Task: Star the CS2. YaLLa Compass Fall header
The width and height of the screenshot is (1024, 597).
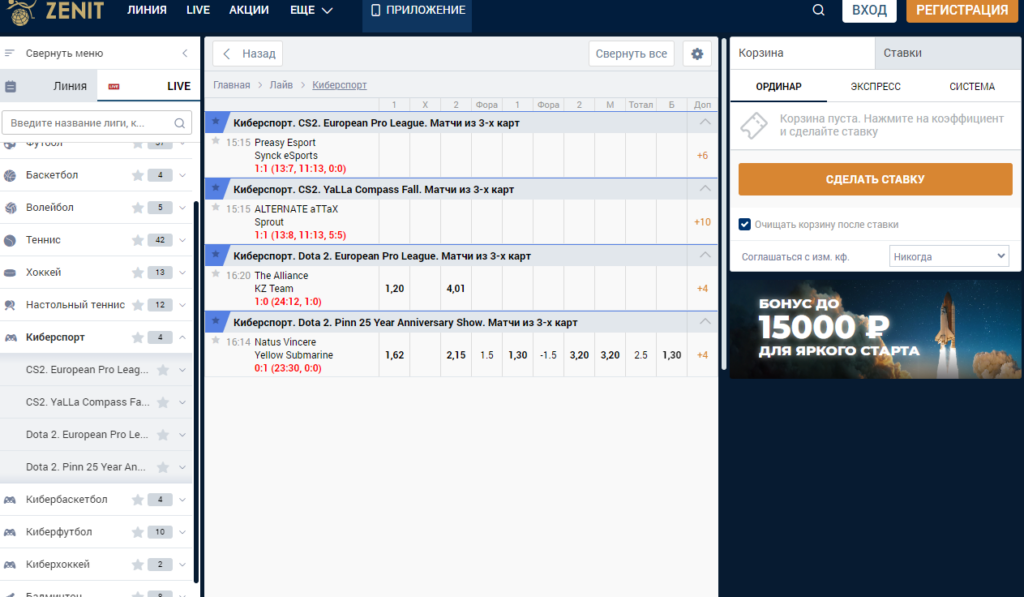Action: coord(216,188)
